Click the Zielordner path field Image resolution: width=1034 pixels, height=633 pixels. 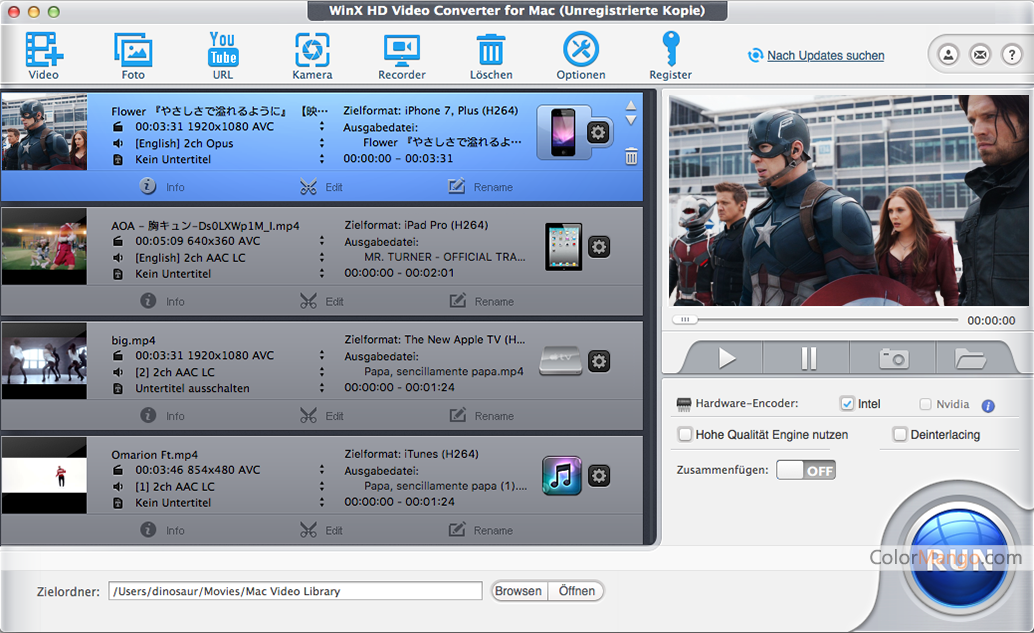[x=295, y=591]
